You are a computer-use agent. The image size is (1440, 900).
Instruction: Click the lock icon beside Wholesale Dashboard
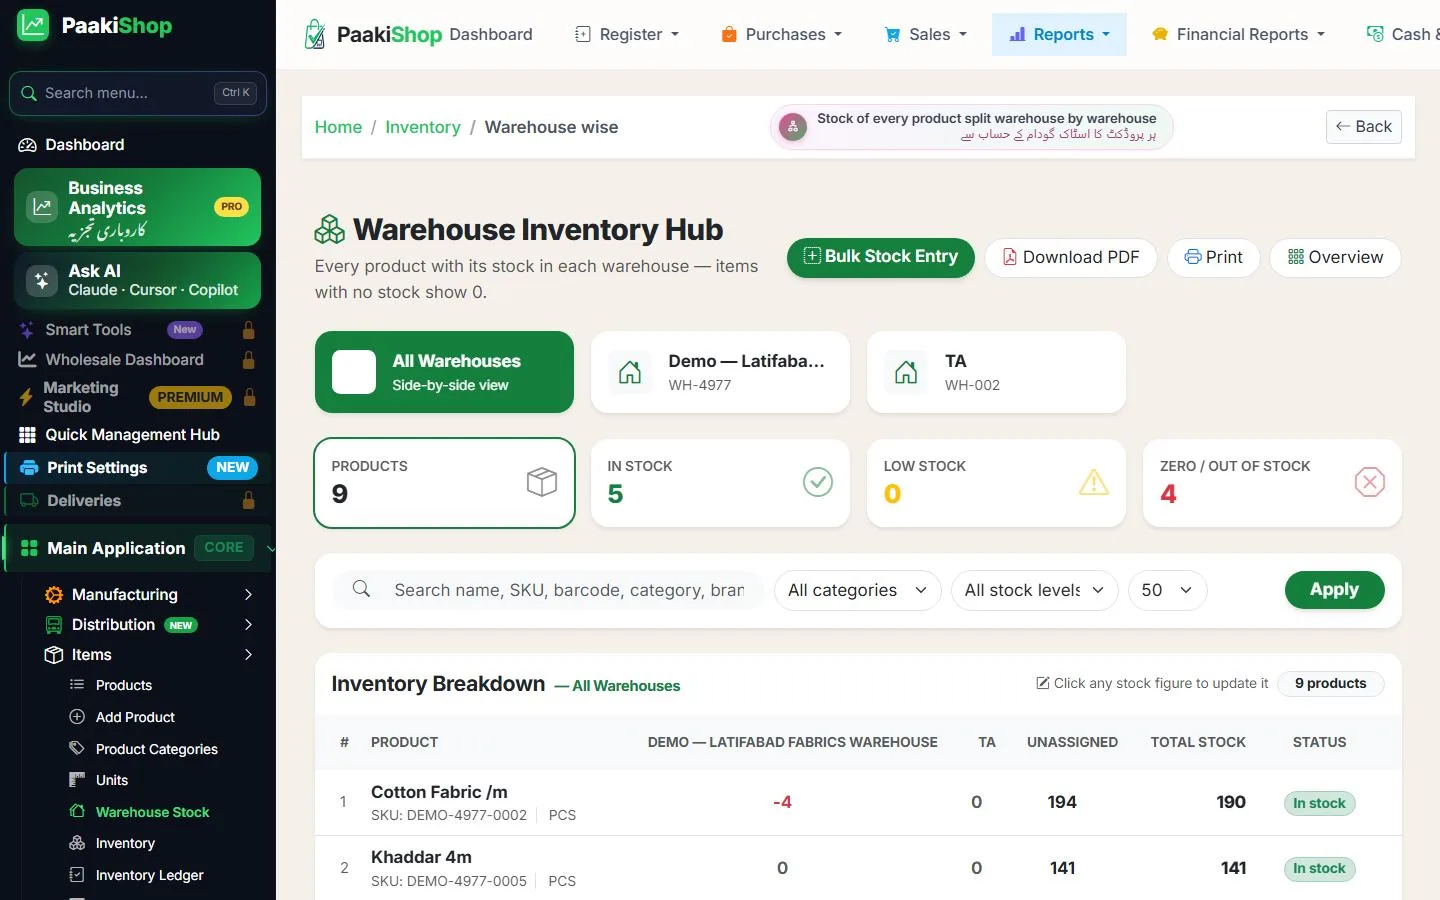pyautogui.click(x=249, y=360)
